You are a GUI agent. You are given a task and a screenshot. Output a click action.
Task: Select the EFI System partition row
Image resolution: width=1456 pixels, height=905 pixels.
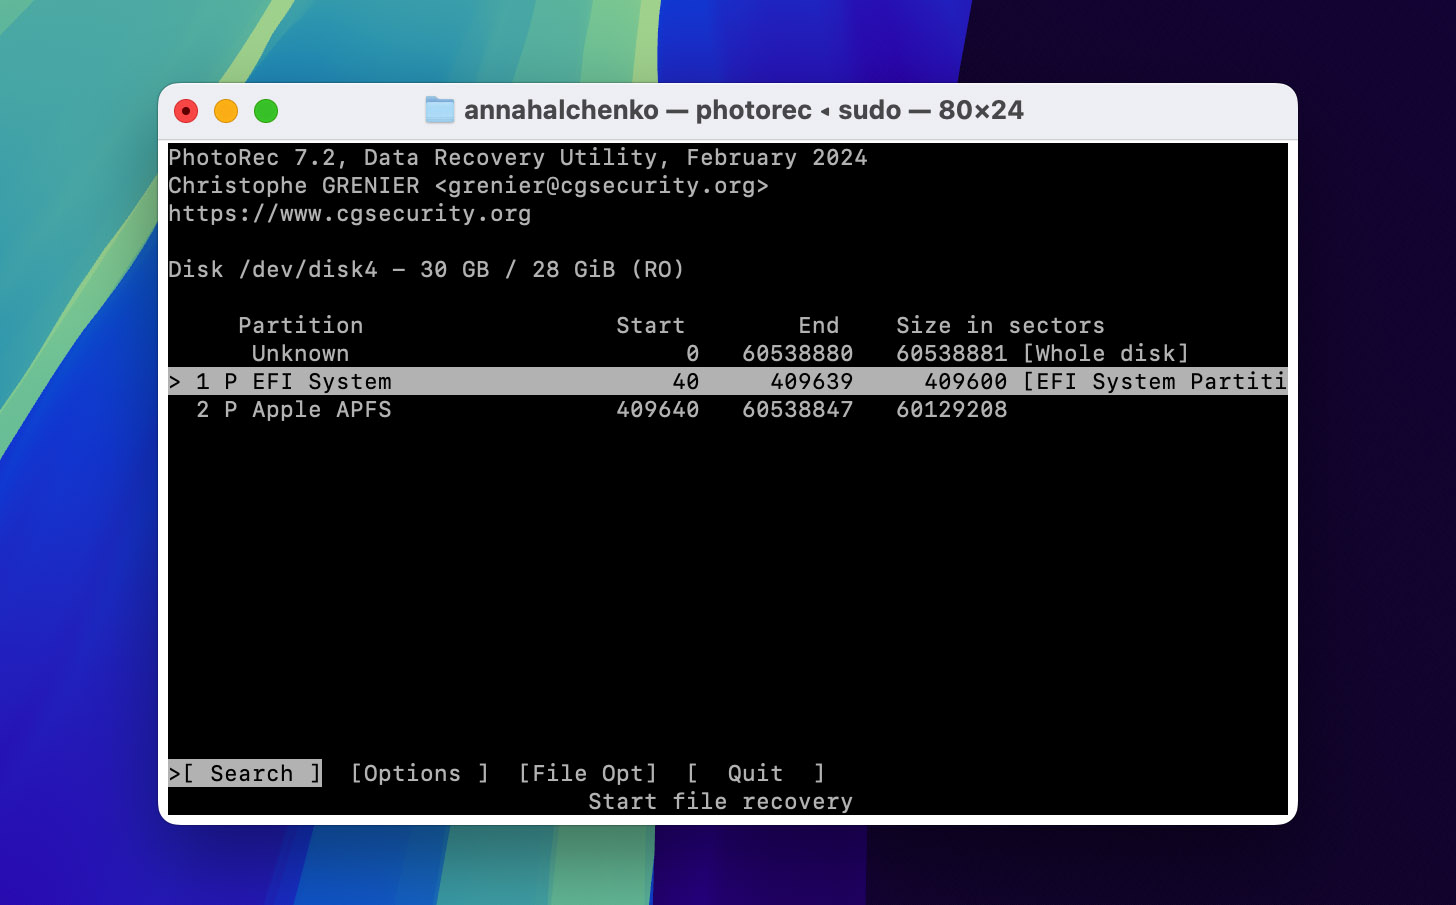(x=728, y=381)
